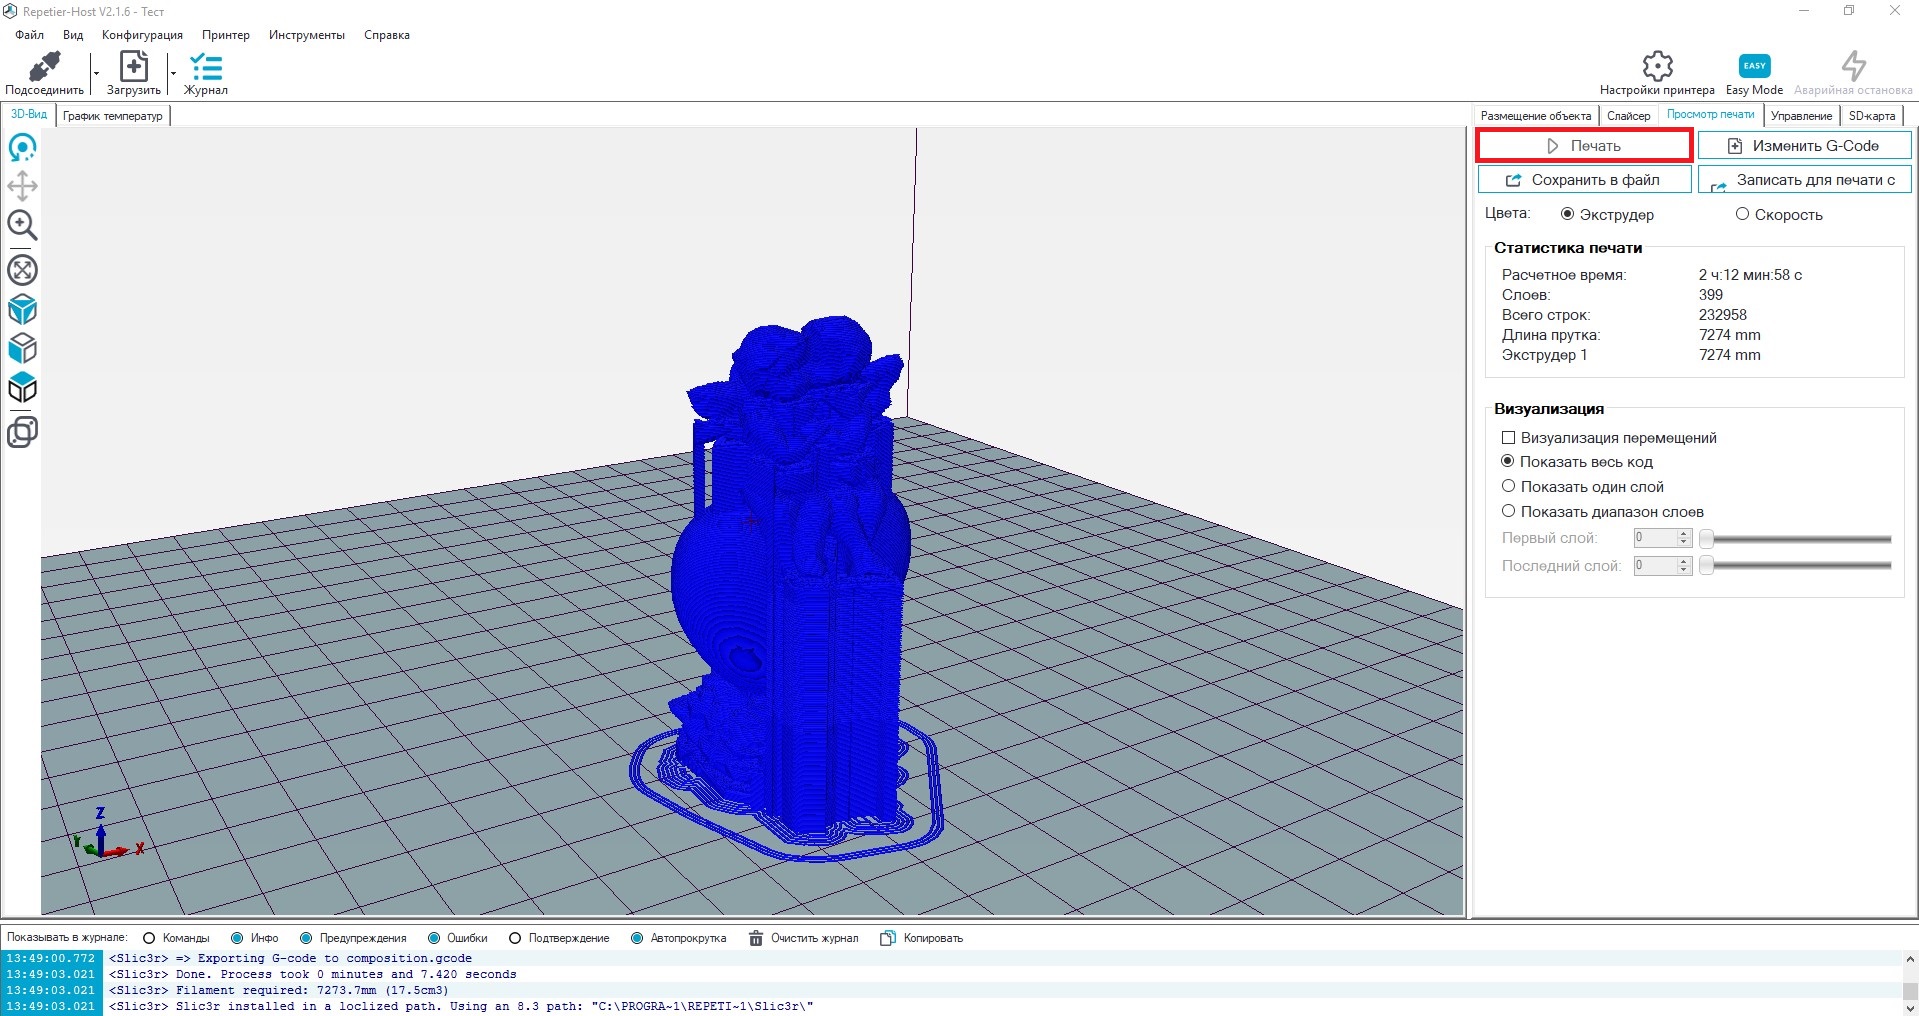The height and width of the screenshot is (1016, 1919).
Task: Select Показать один слой option
Action: [x=1508, y=487]
